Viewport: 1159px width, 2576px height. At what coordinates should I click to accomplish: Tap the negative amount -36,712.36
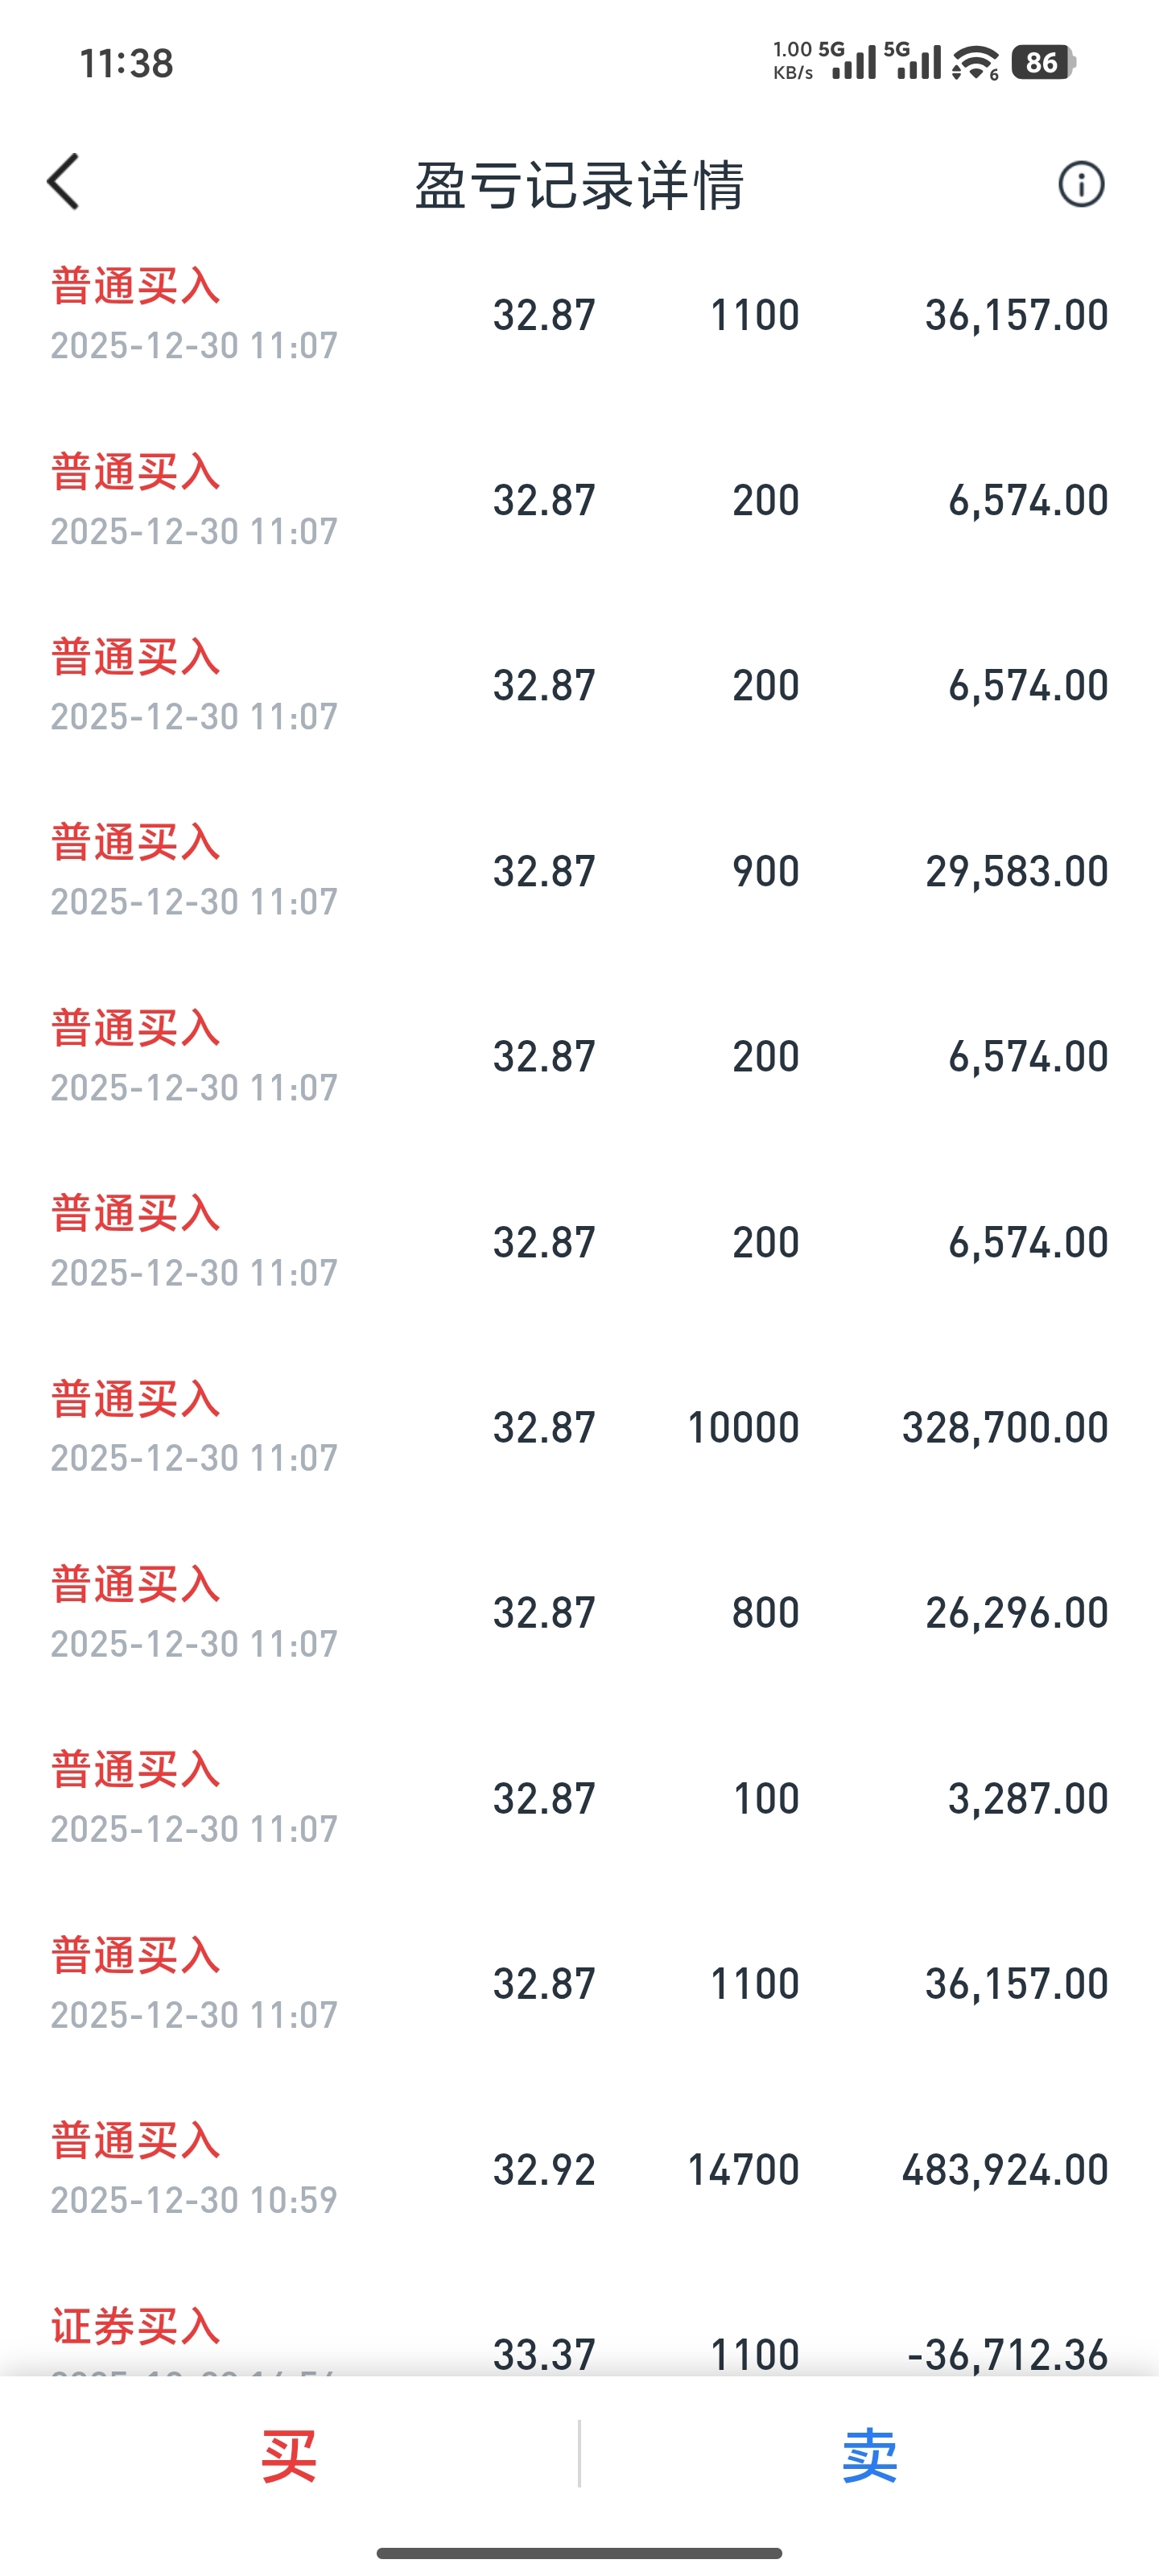tap(1006, 2354)
